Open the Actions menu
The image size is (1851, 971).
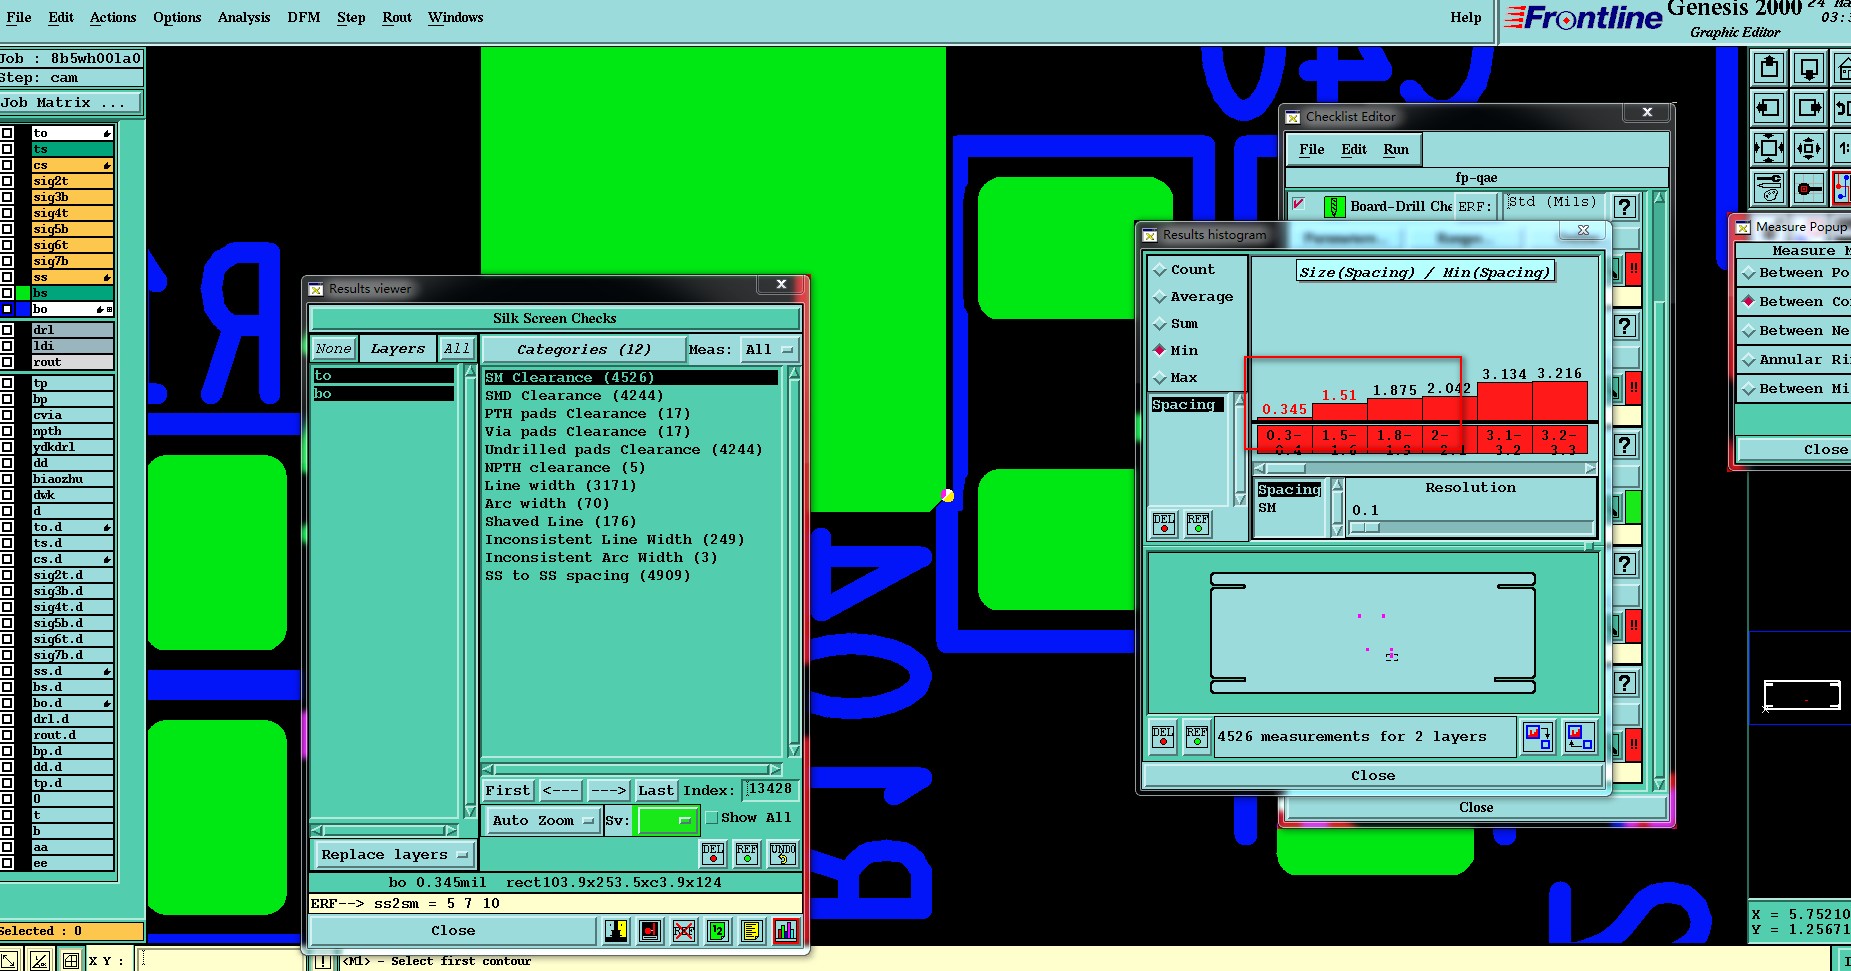(x=113, y=18)
